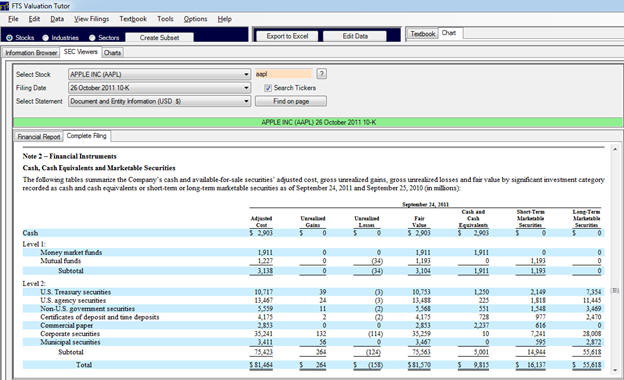
Task: Click the Total row label
Action: pos(84,365)
